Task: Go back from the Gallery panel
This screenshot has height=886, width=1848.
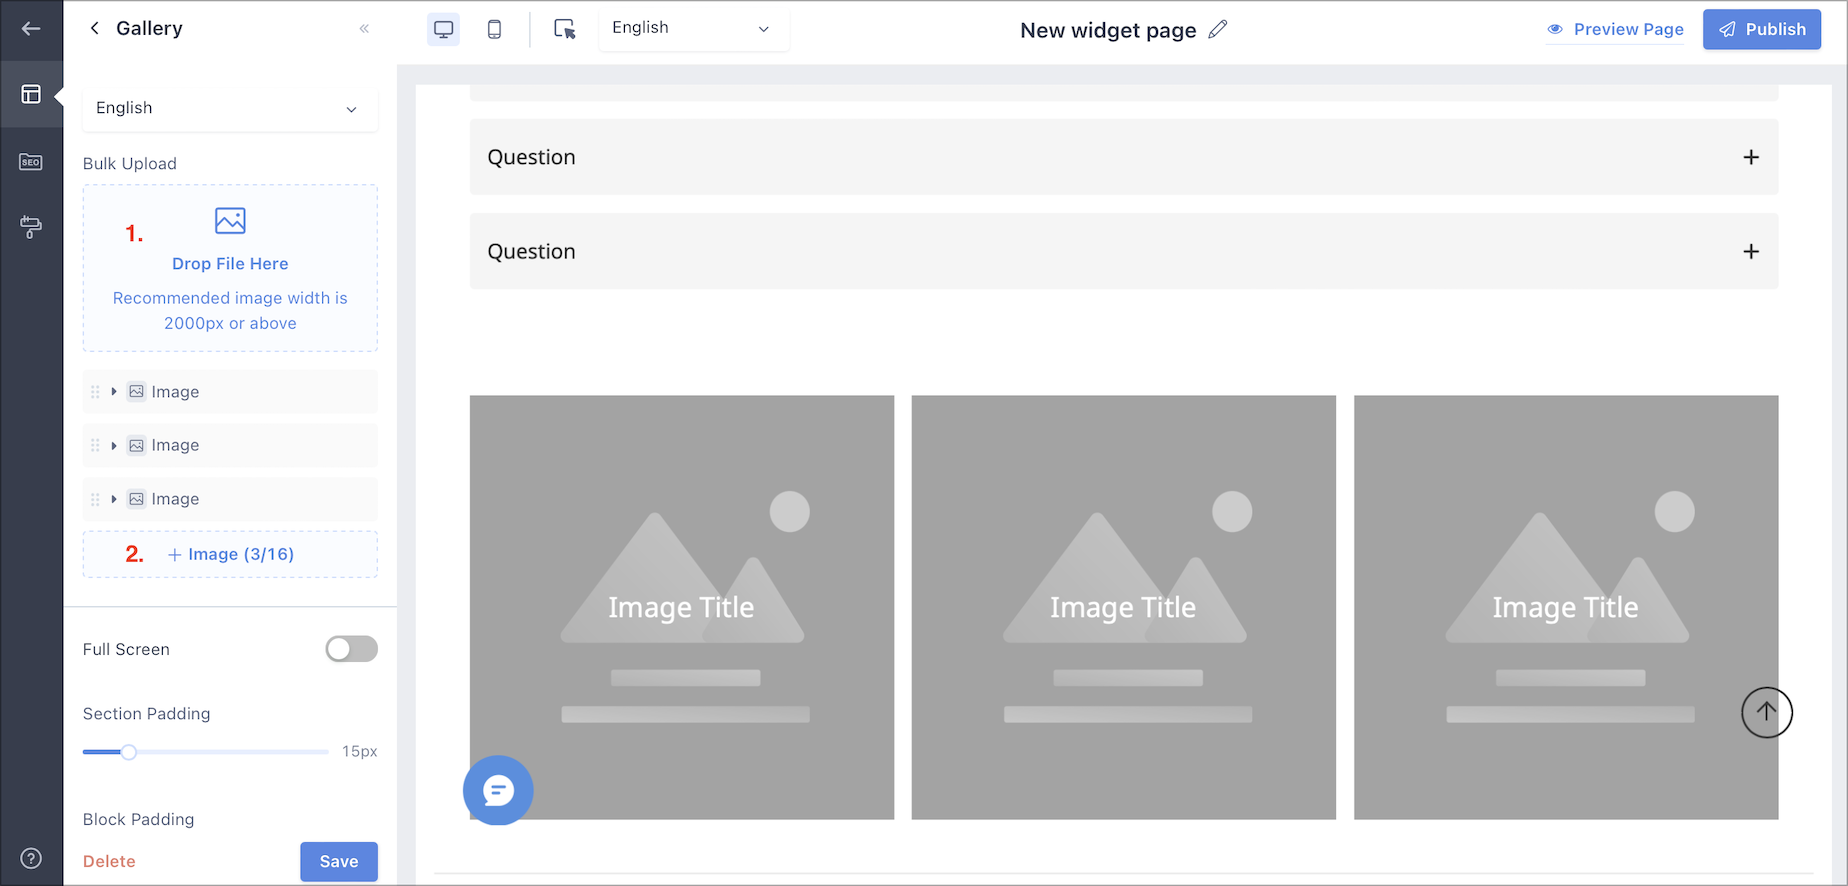Action: tap(94, 28)
